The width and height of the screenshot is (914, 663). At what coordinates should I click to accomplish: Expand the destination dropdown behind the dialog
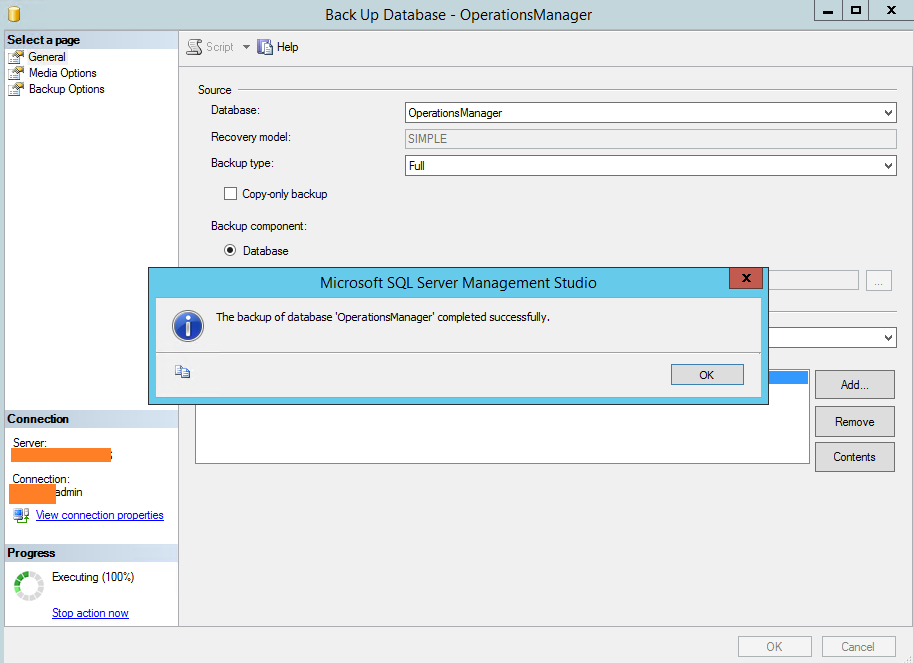pyautogui.click(x=888, y=338)
